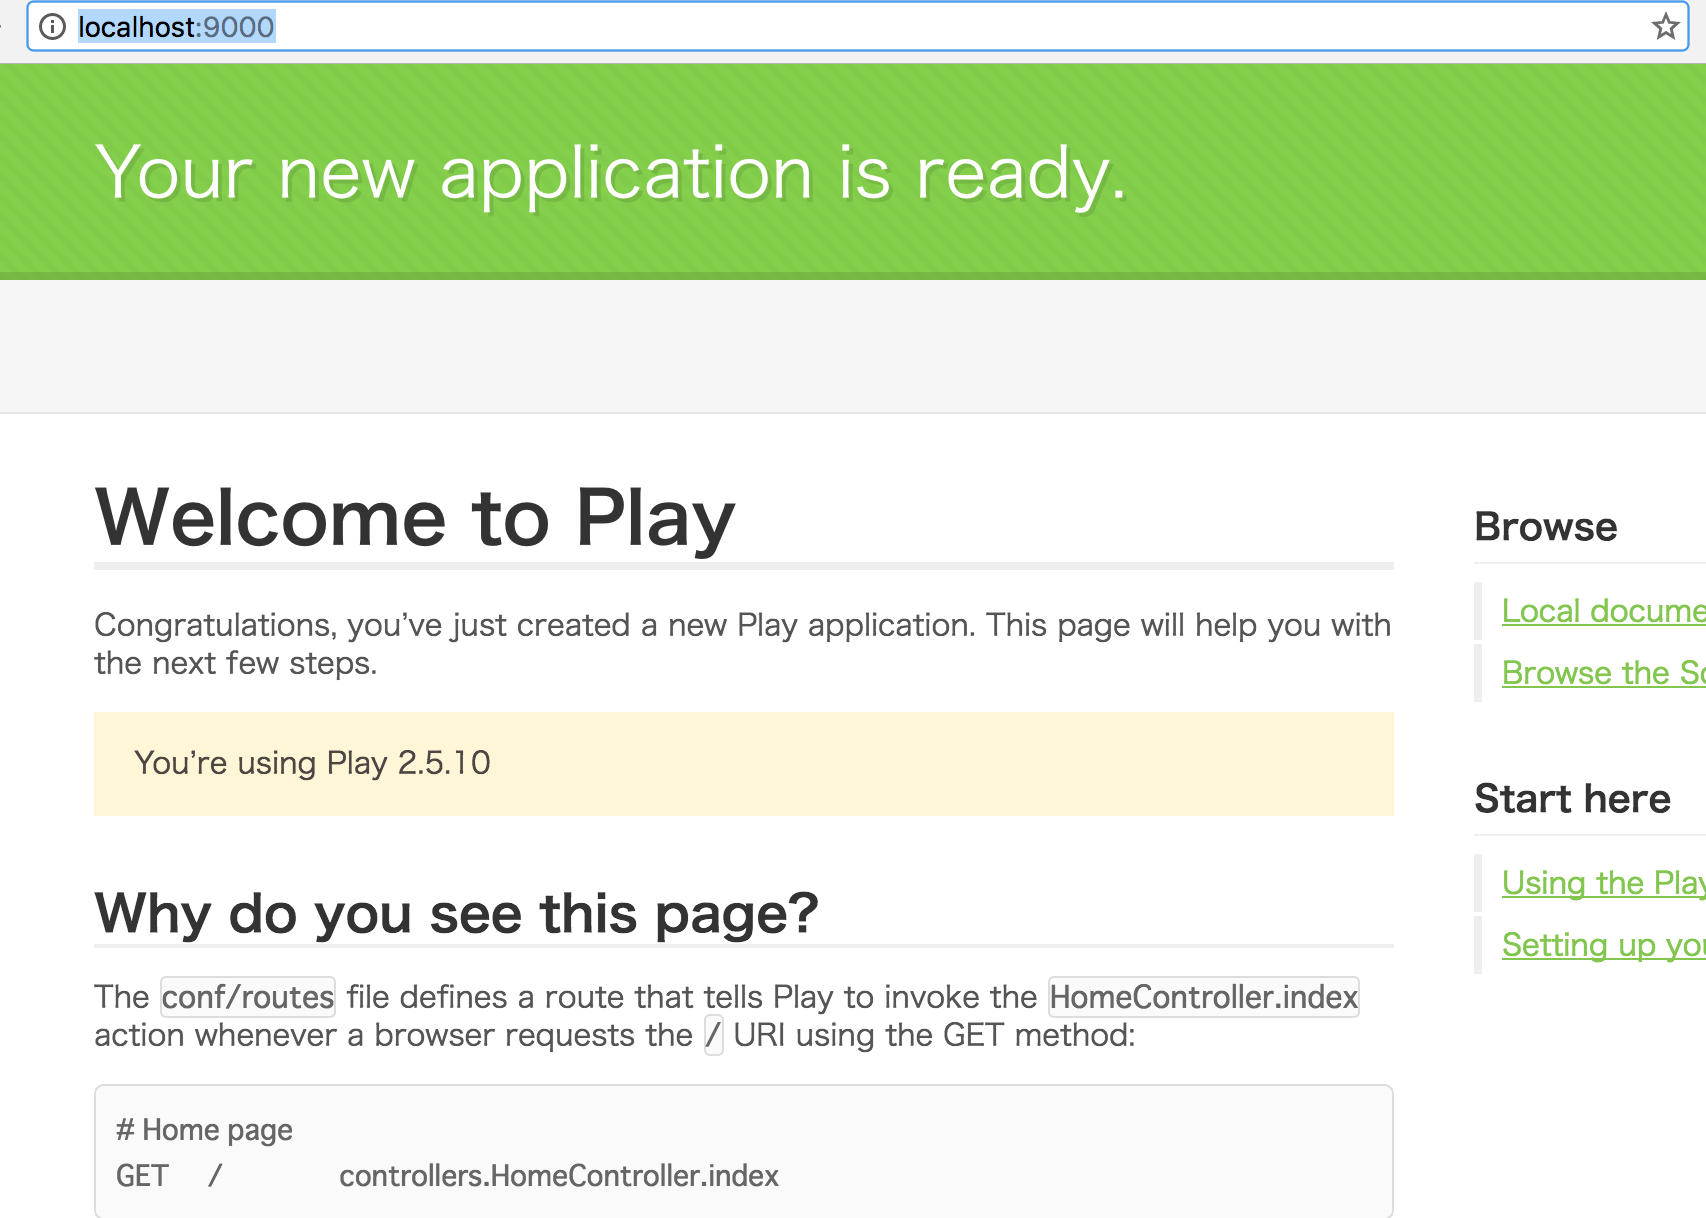Click the Welcome to Play heading
This screenshot has width=1706, height=1218.
[415, 518]
